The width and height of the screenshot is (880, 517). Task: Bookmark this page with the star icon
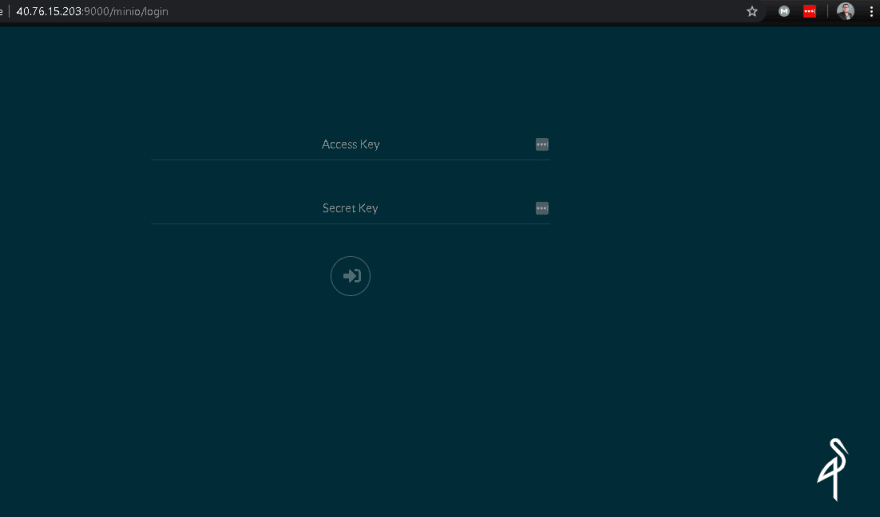[752, 11]
